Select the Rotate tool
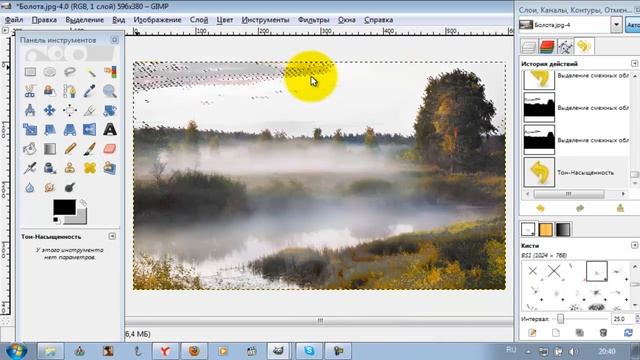This screenshot has width=640, height=360. 110,110
